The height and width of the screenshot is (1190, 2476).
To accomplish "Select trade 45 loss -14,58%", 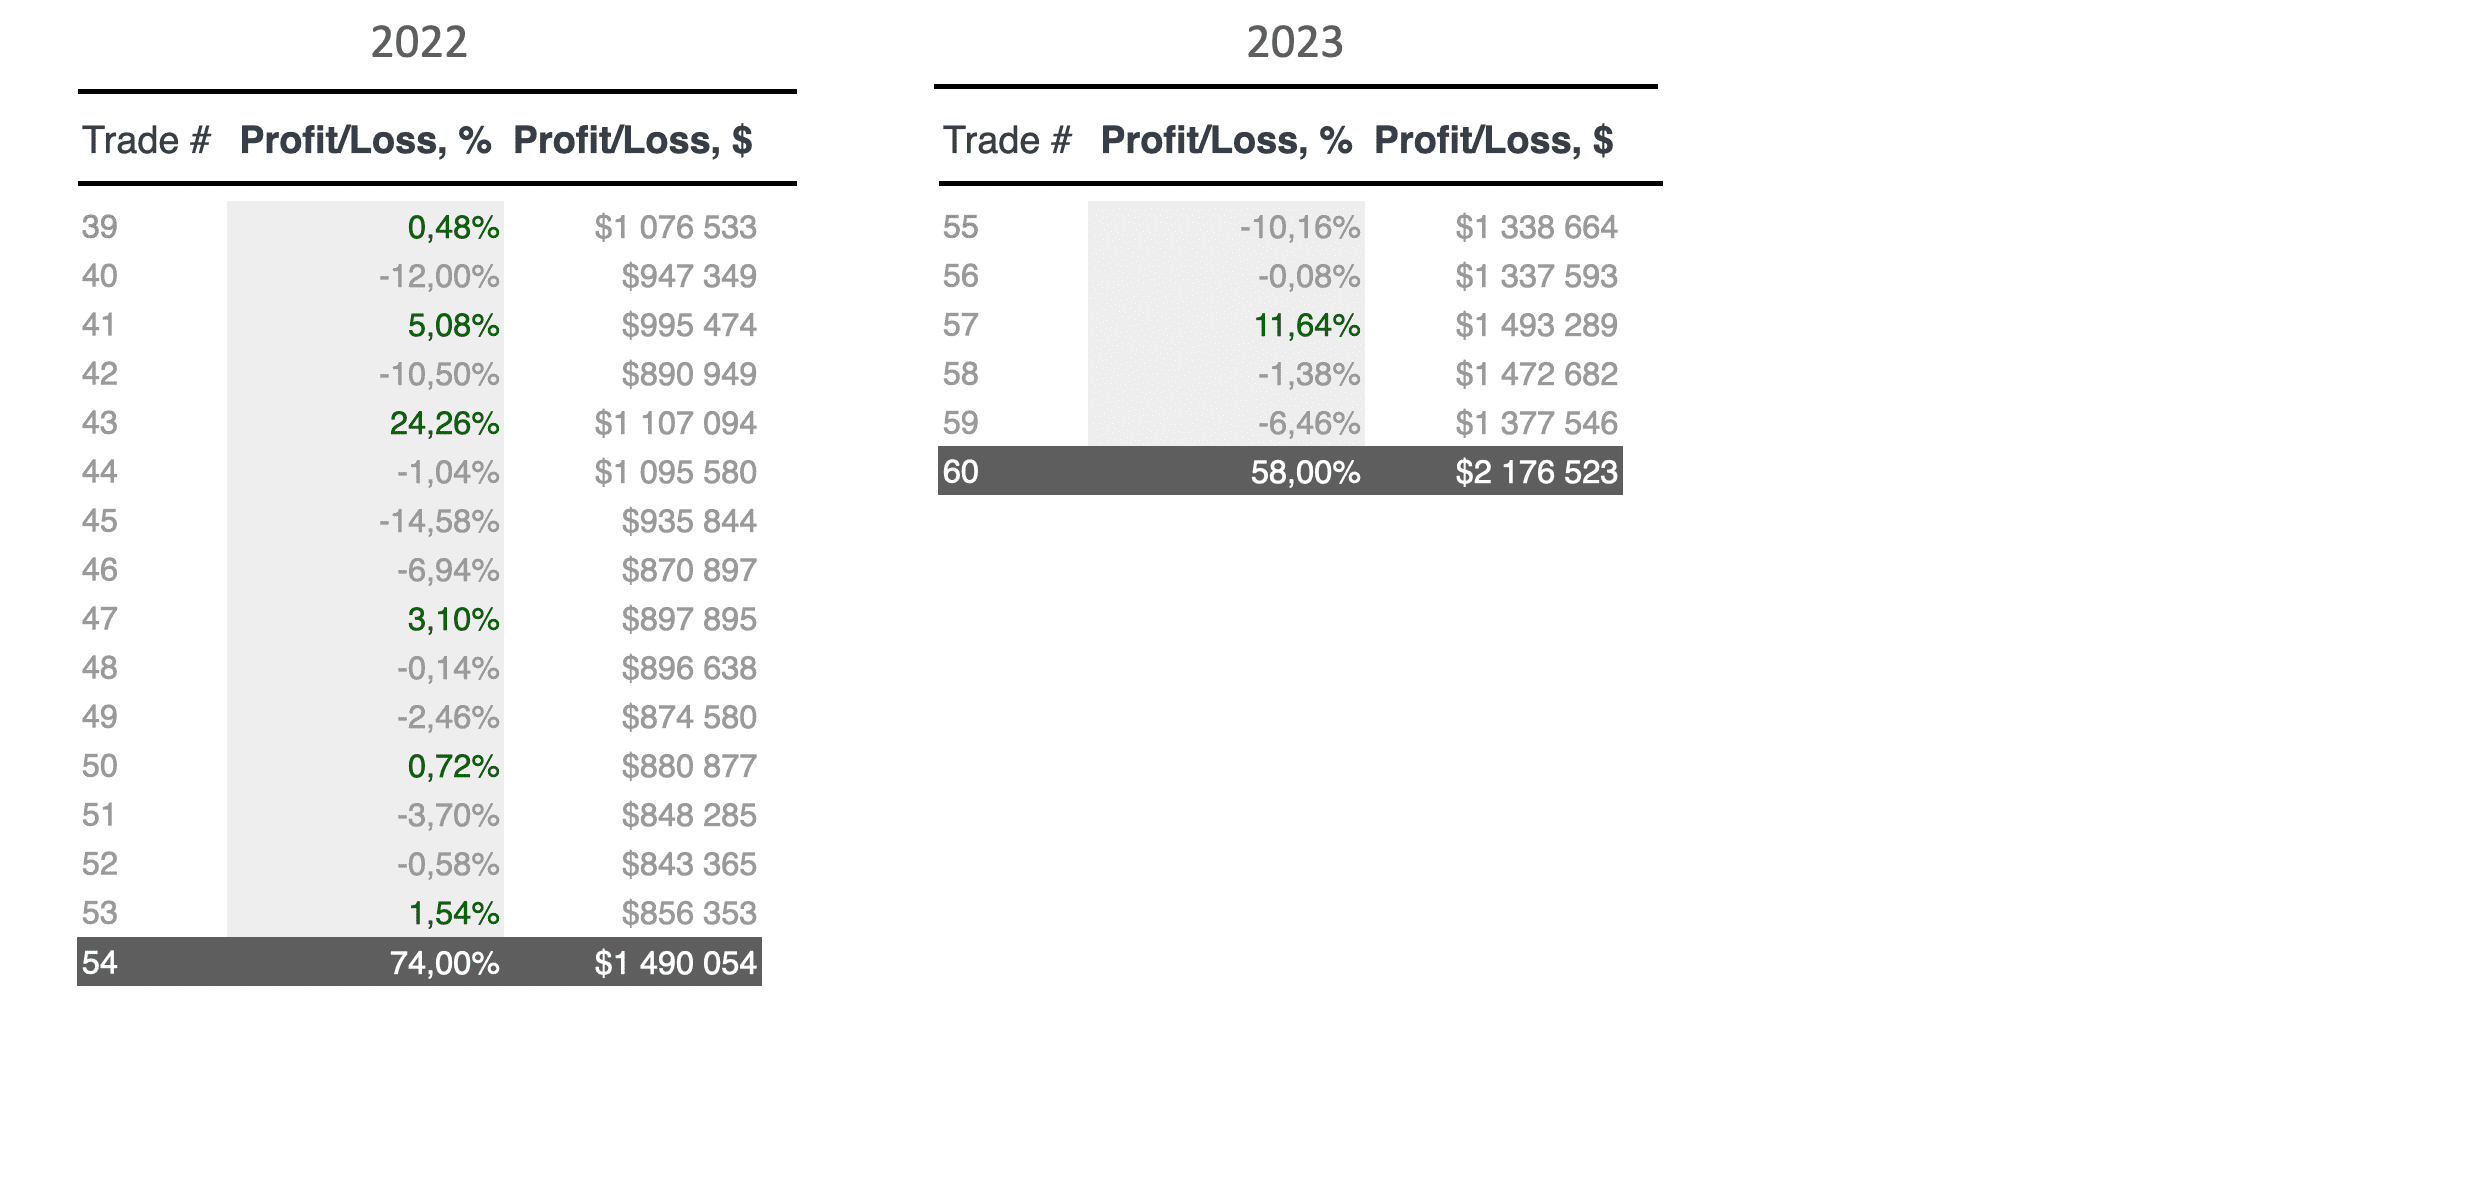I will point(439,521).
